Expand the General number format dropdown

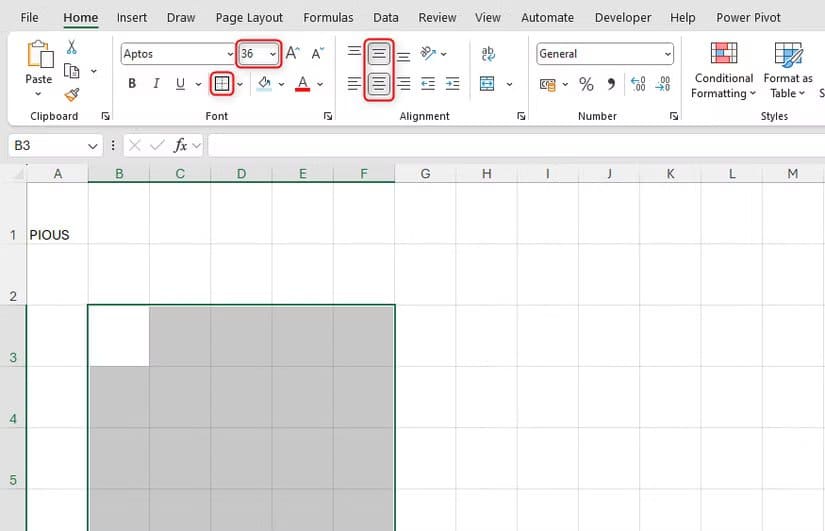(x=667, y=54)
